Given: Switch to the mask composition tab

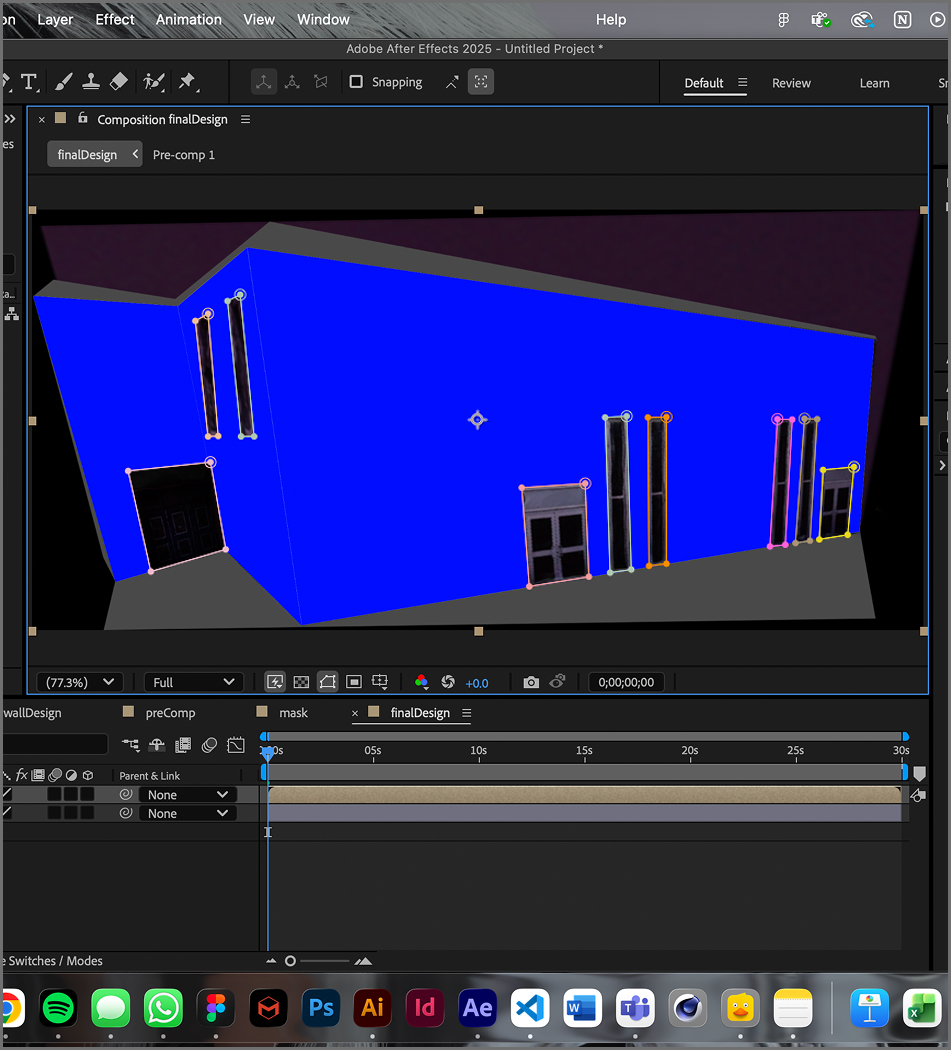Looking at the screenshot, I should tap(293, 712).
